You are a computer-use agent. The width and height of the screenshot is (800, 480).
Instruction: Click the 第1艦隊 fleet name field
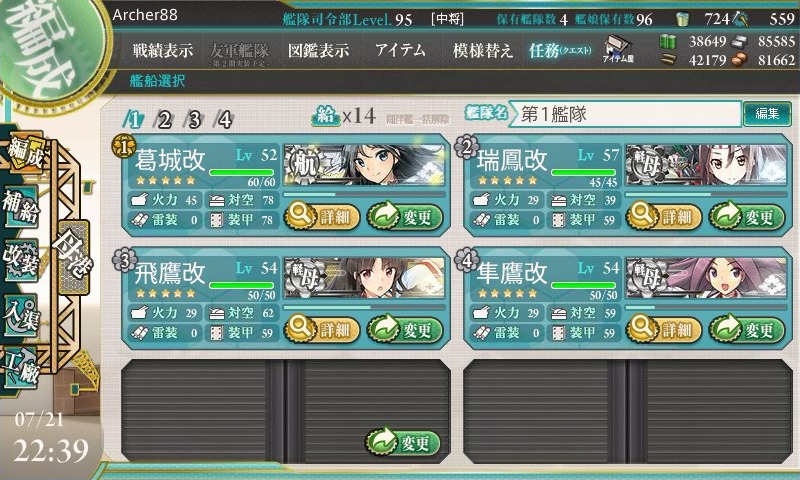625,114
